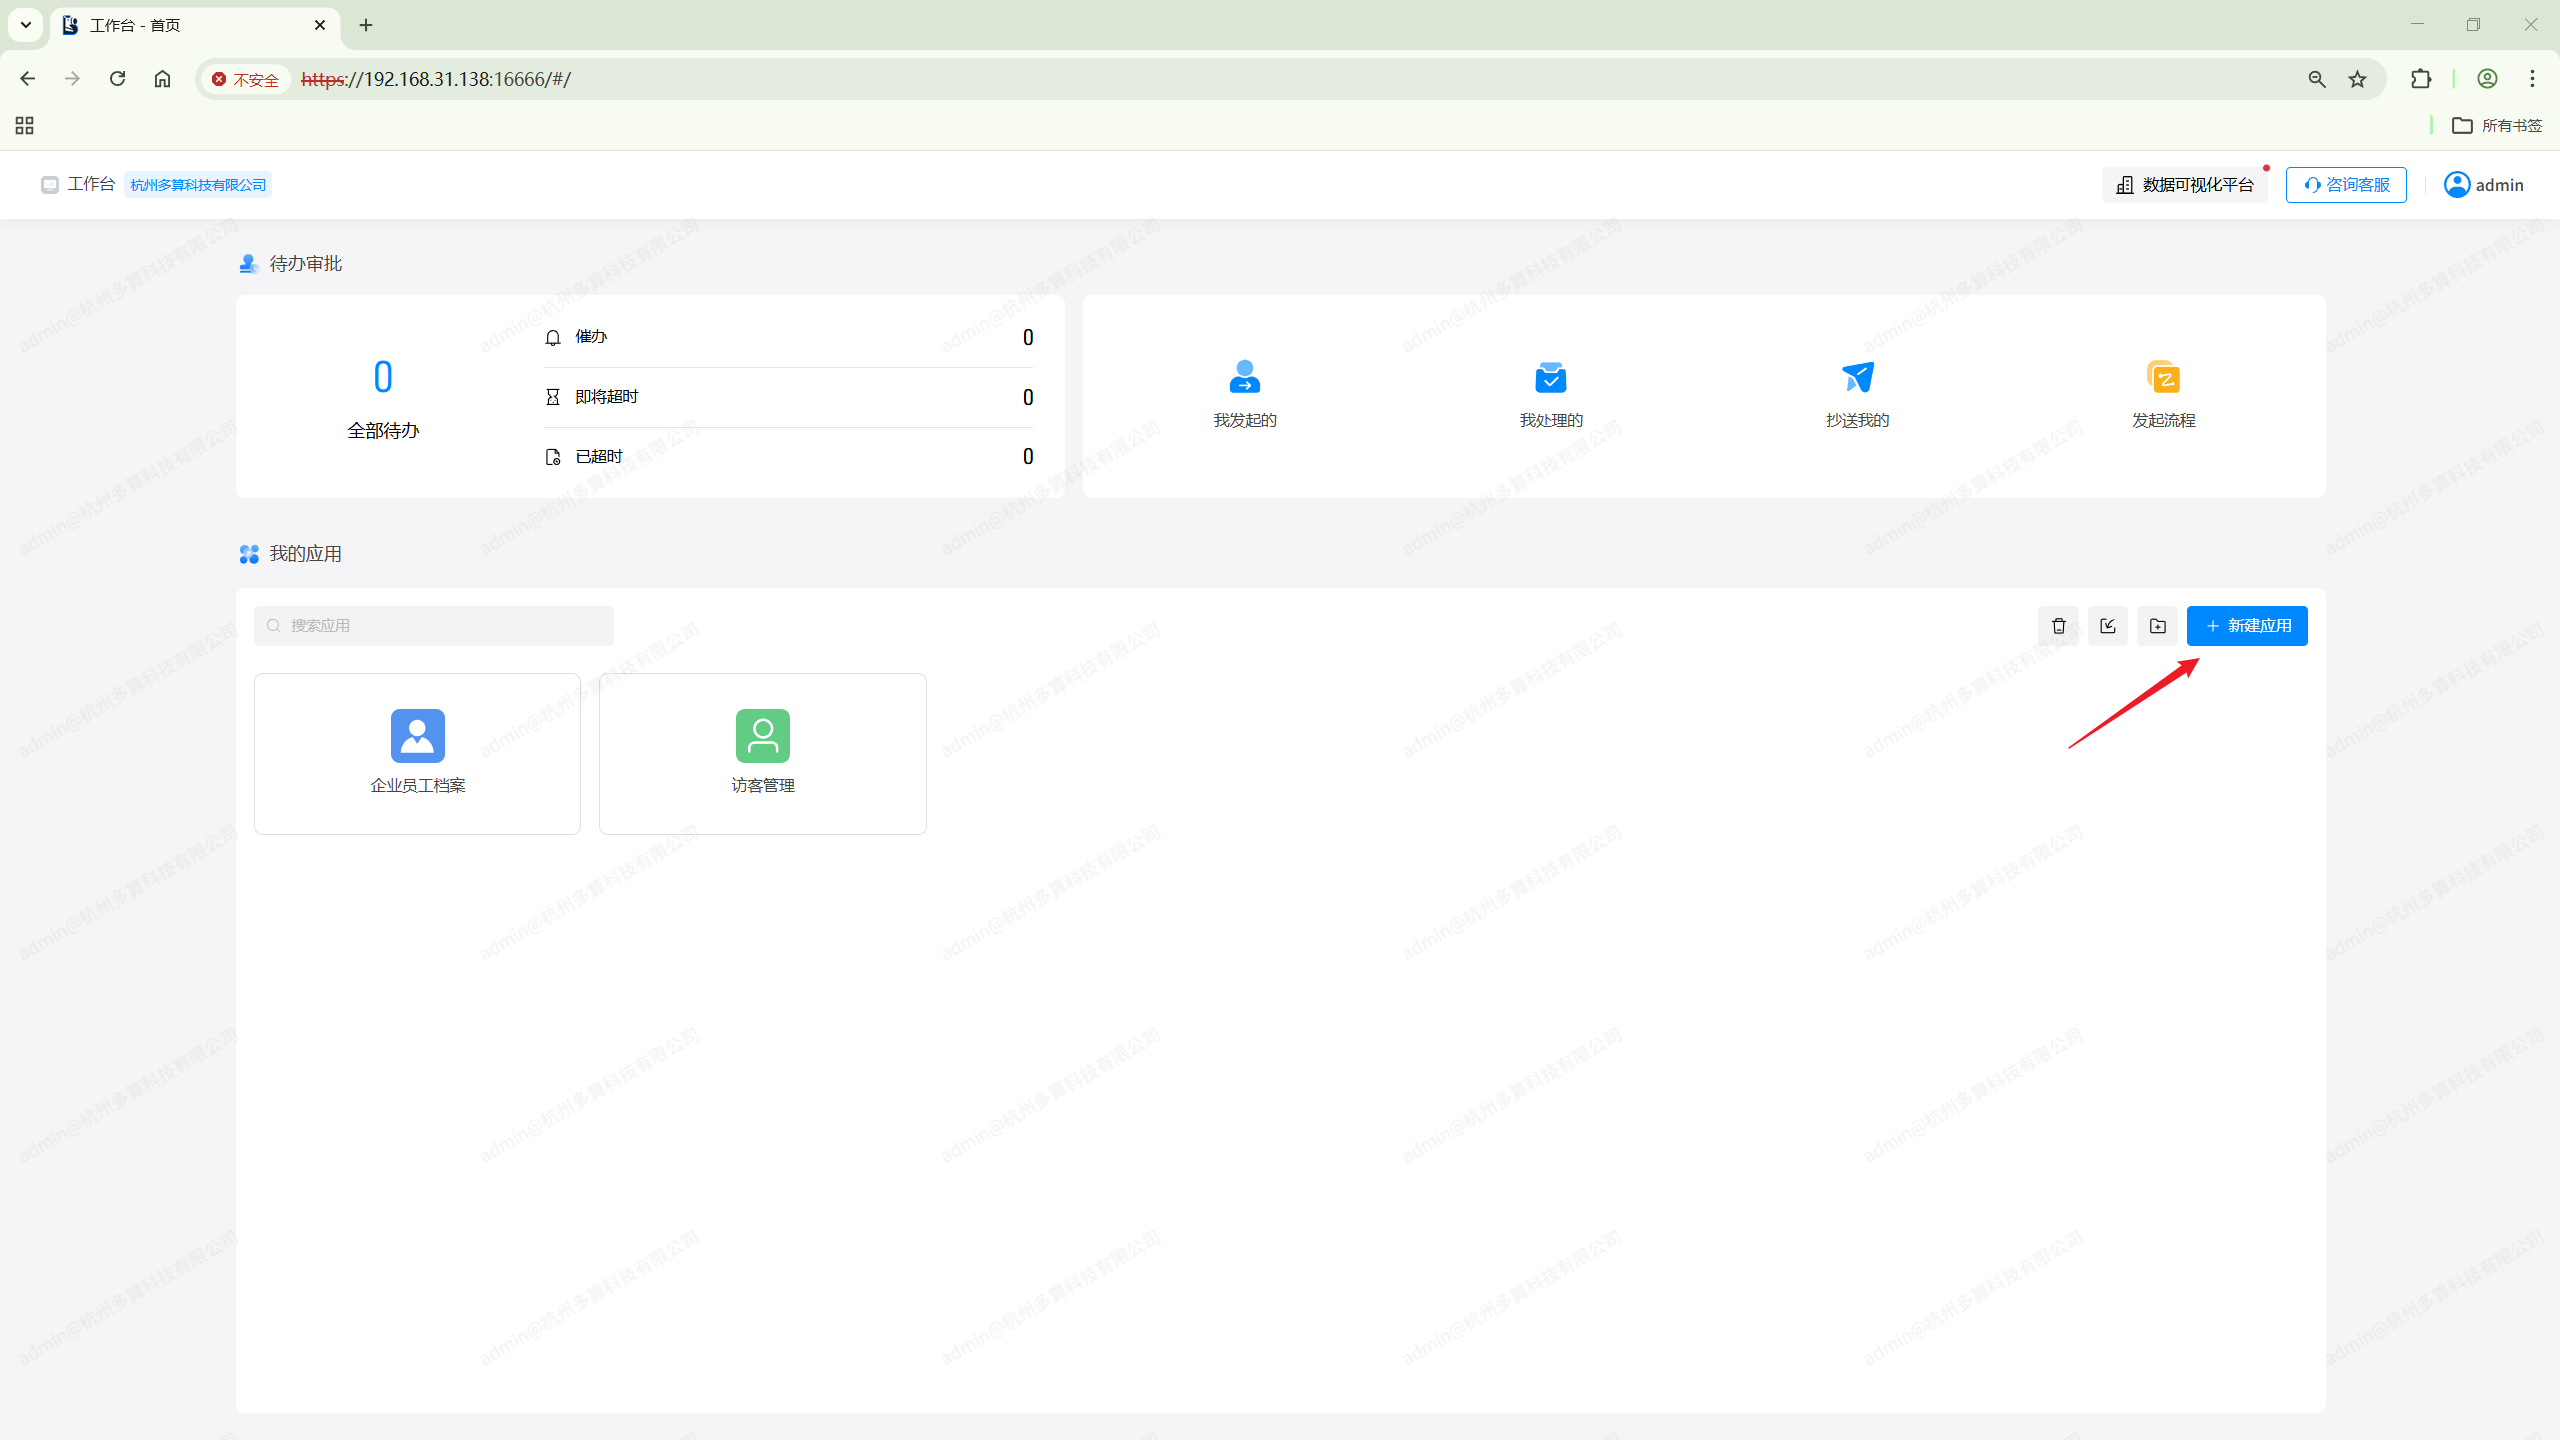Click the import application icon
Screen dimensions: 2560x1440
pos(2108,626)
